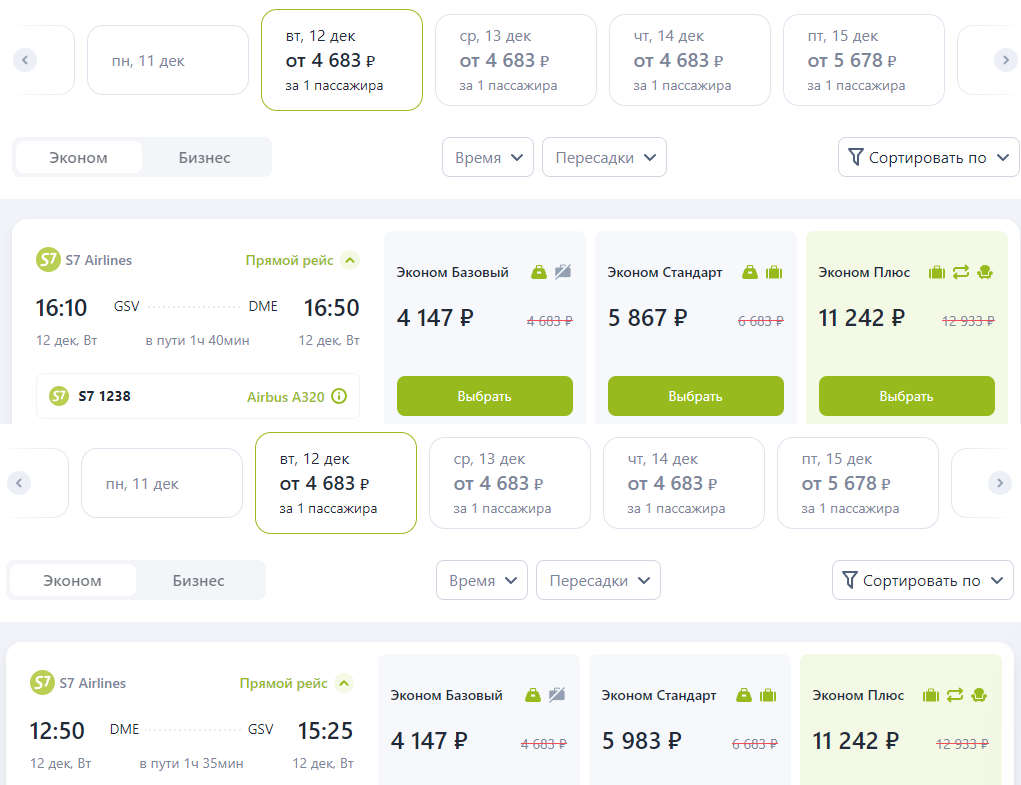Click the funnel icon in upper Сортировать по
Screen dimensions: 1021x785
coord(856,157)
